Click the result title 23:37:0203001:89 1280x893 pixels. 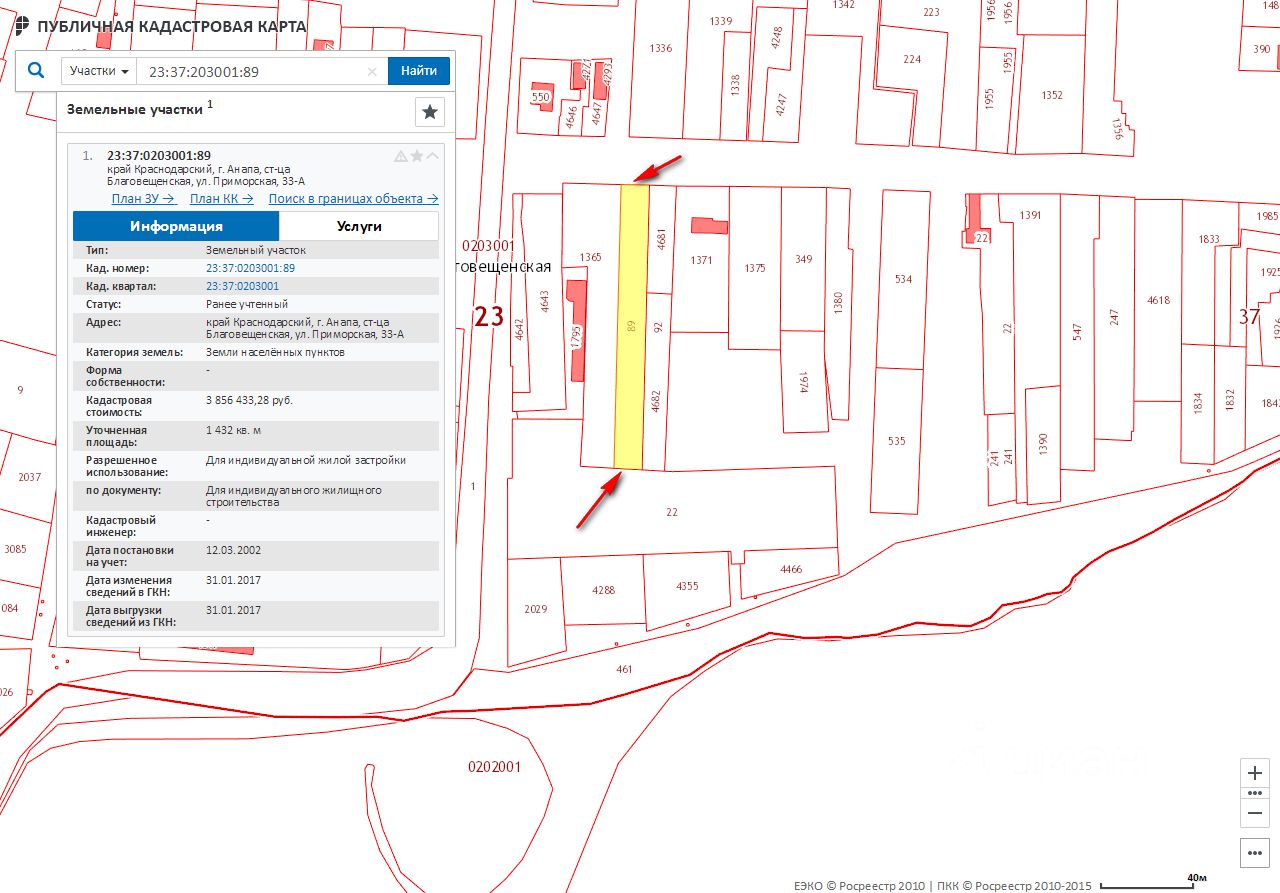click(159, 155)
